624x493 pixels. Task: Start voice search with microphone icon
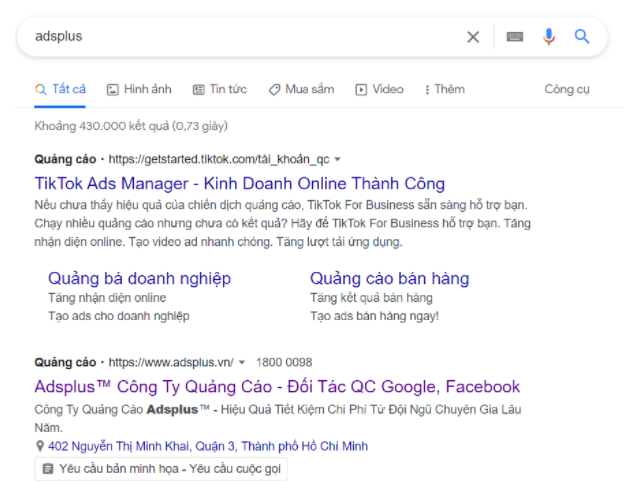[548, 37]
